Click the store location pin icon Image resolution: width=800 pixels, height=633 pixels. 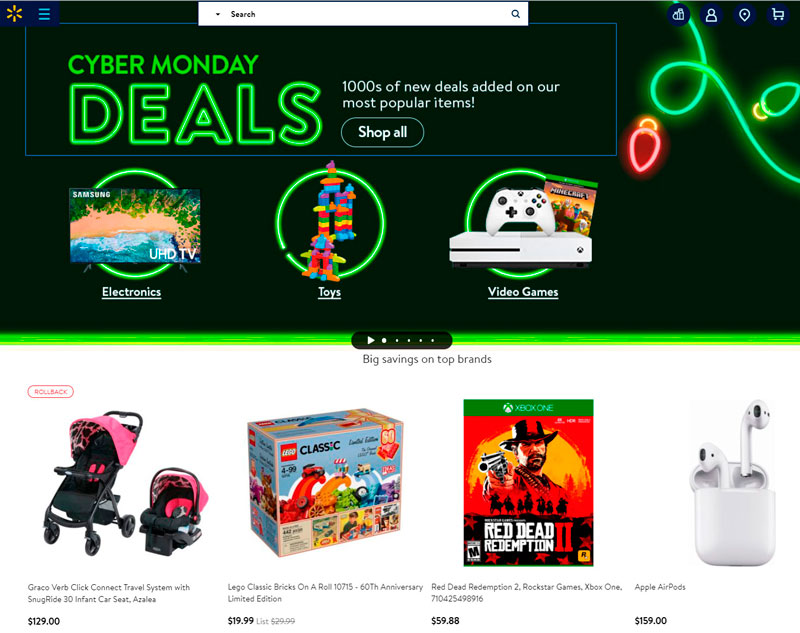(x=744, y=15)
